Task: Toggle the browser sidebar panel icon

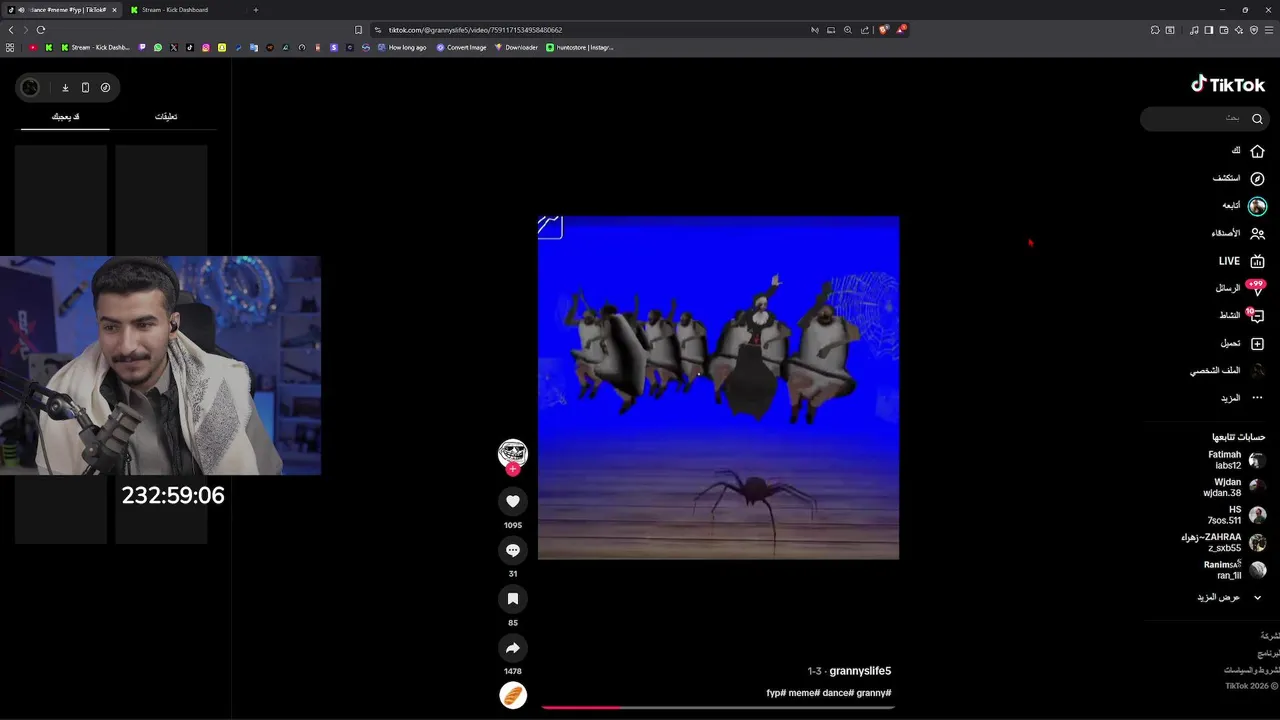Action: (x=1209, y=30)
